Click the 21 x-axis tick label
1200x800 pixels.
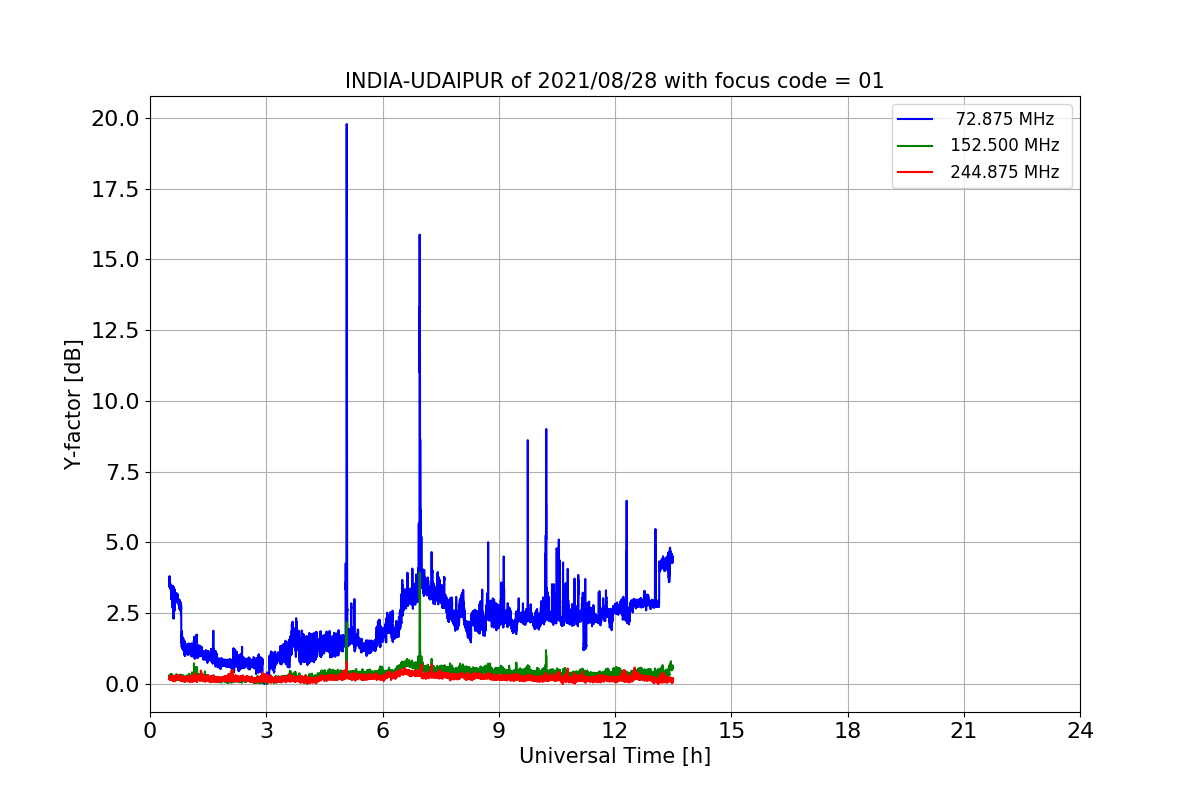(x=964, y=731)
